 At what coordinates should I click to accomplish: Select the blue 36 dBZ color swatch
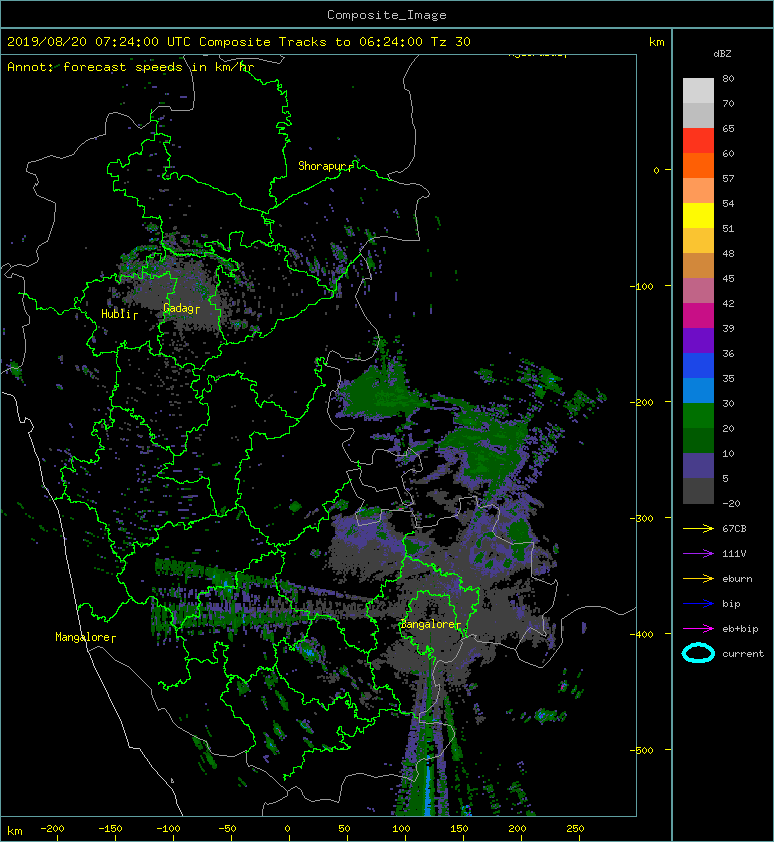698,366
